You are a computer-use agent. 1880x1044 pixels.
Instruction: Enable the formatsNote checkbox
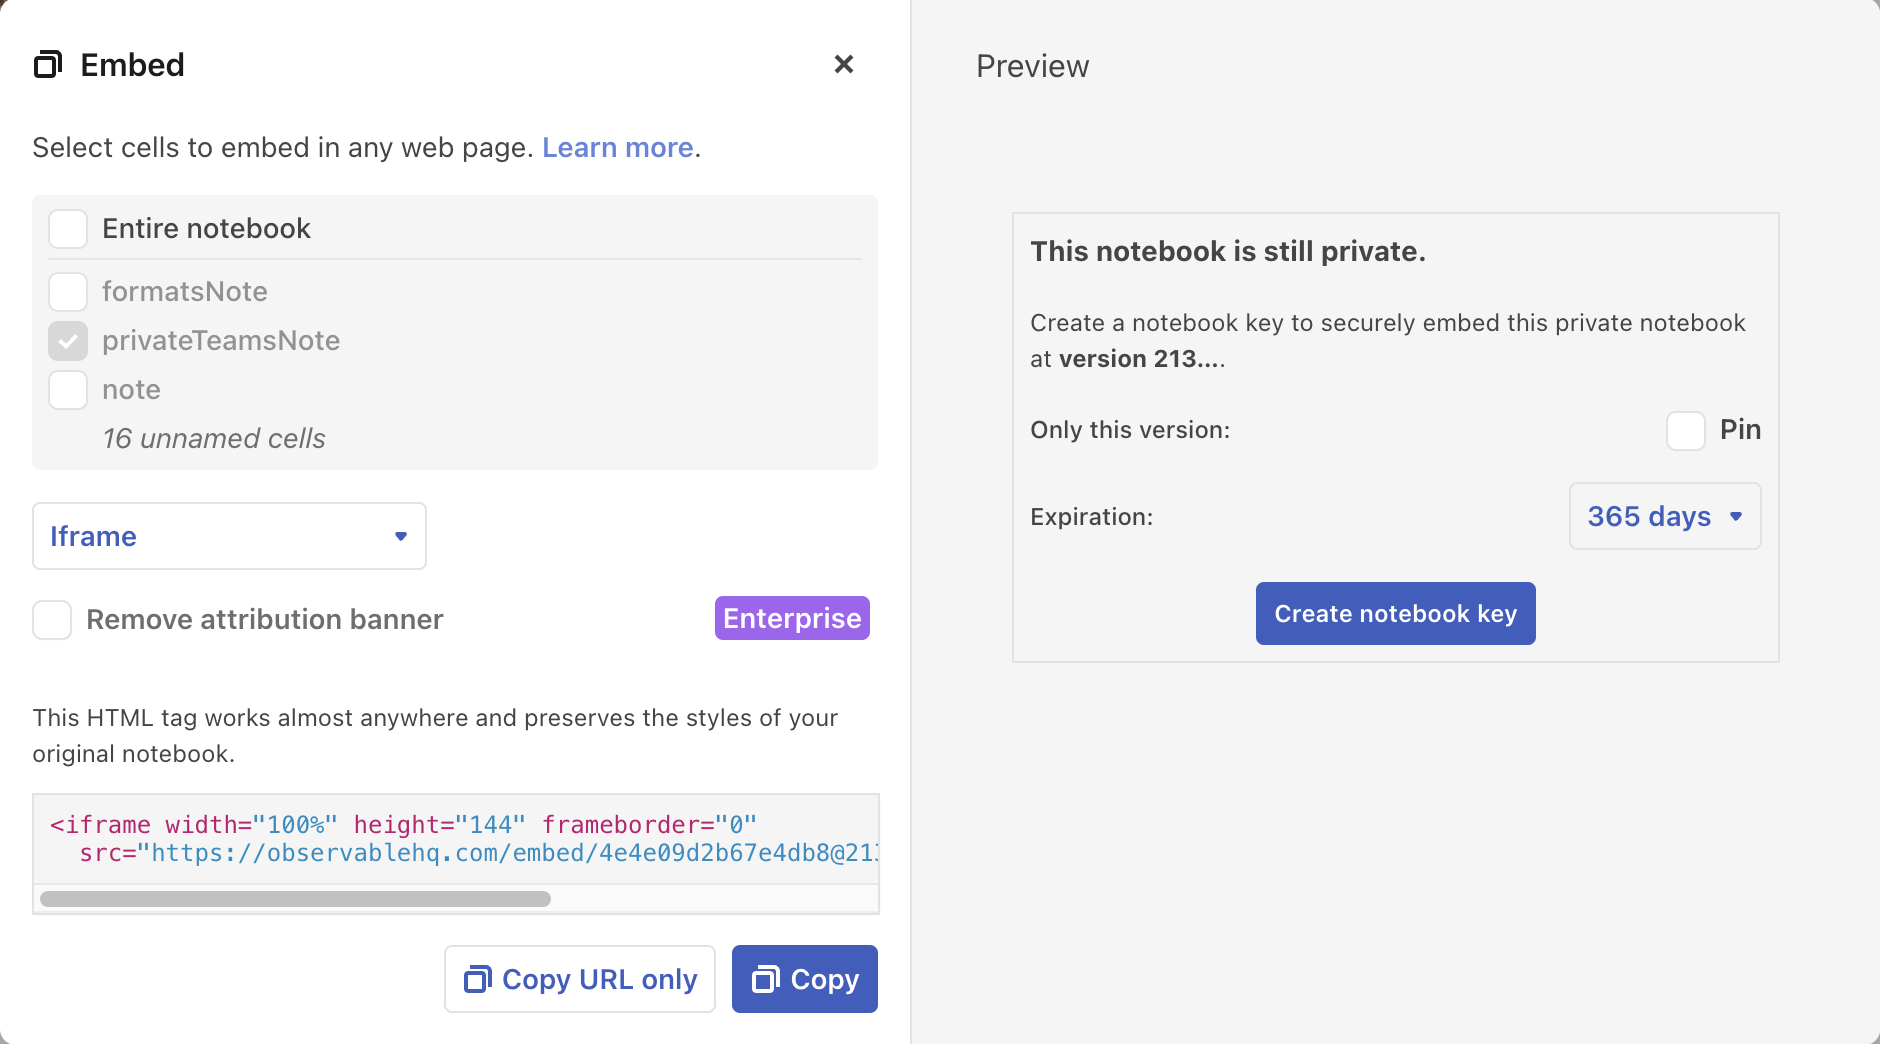[67, 291]
